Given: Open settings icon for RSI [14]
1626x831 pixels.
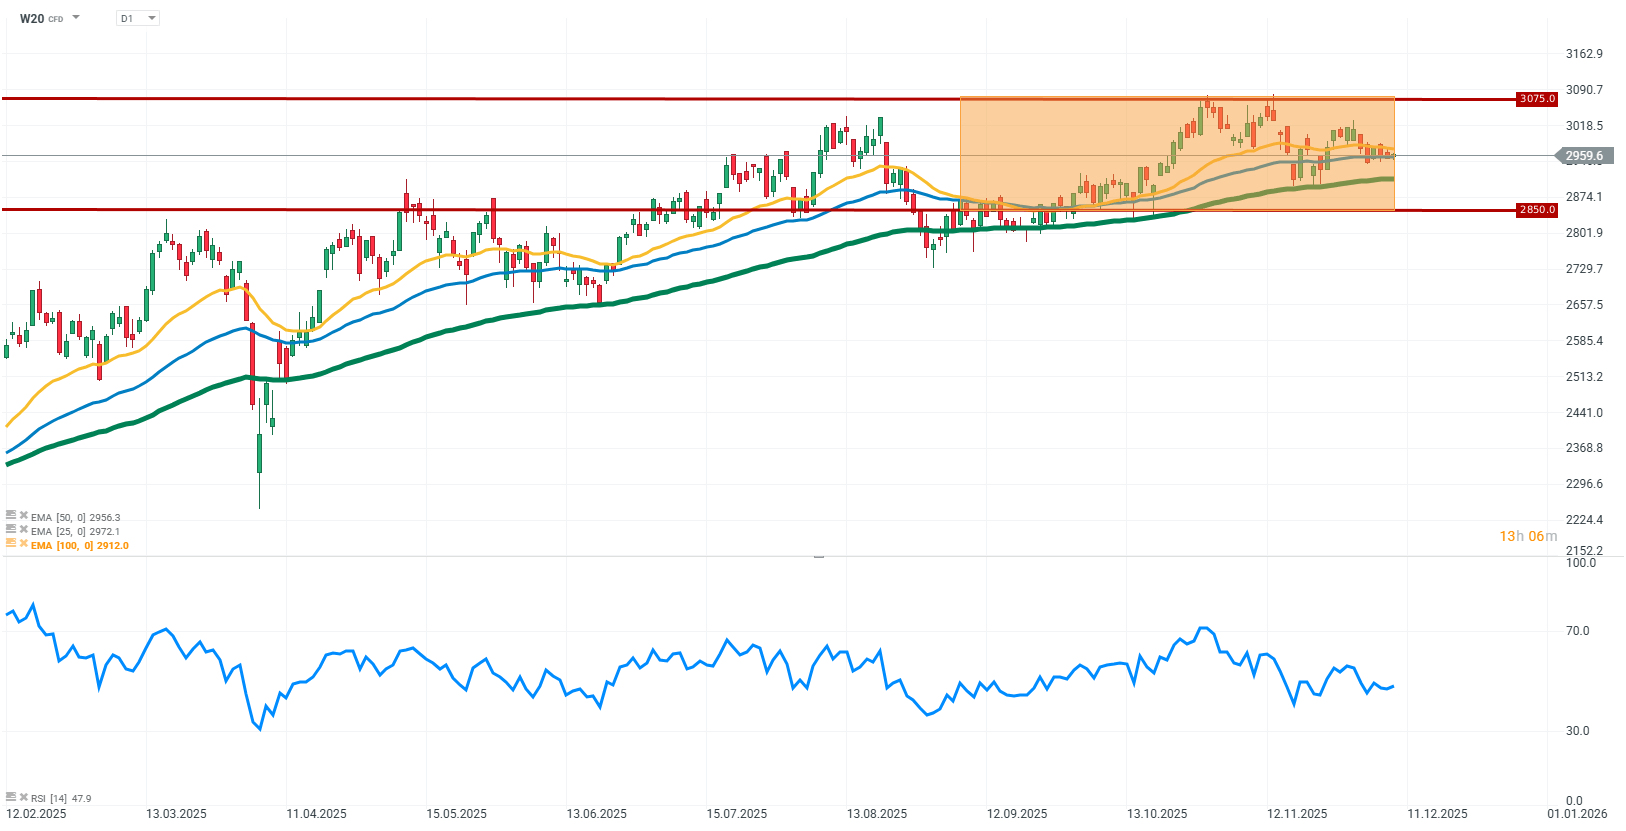Looking at the screenshot, I should (x=11, y=797).
